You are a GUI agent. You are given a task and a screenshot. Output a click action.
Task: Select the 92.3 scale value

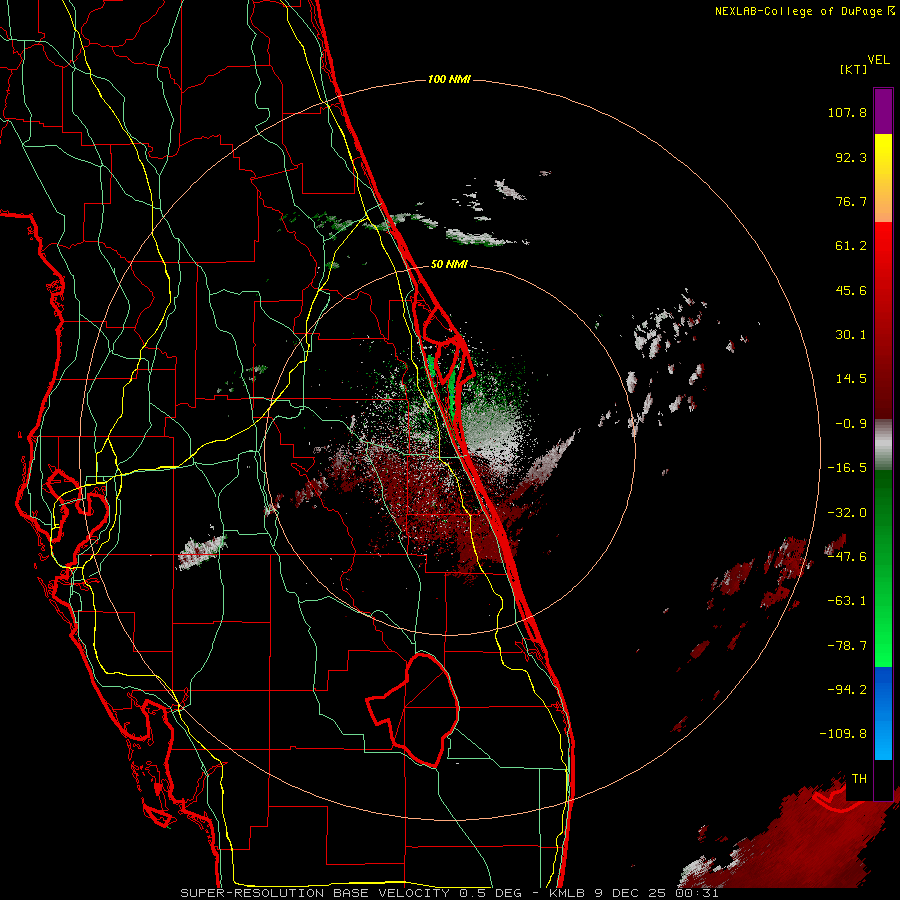point(851,157)
